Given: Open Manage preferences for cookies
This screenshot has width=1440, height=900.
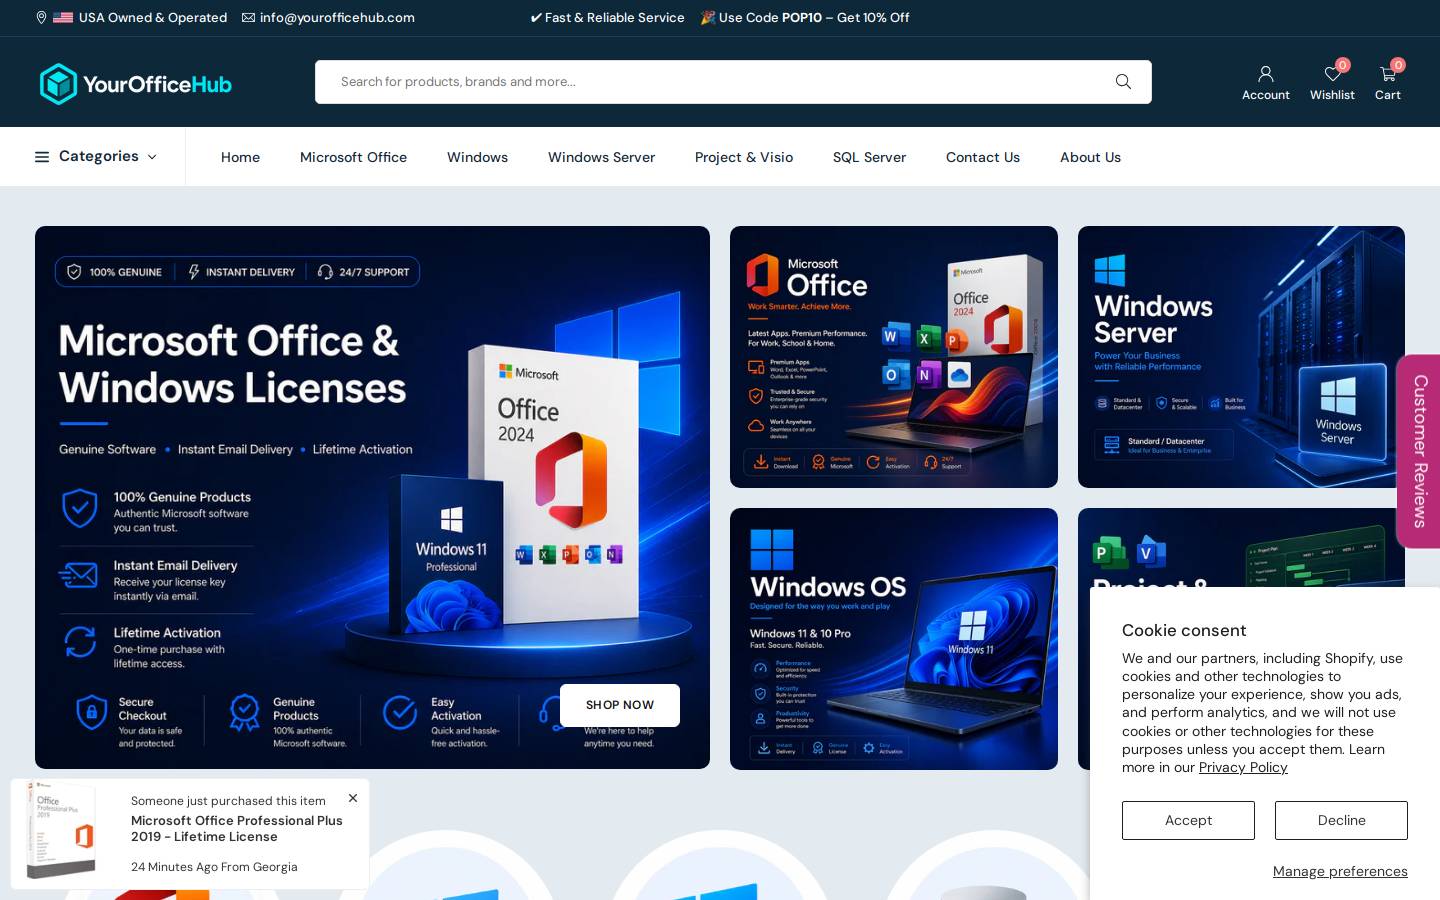Looking at the screenshot, I should (x=1340, y=871).
